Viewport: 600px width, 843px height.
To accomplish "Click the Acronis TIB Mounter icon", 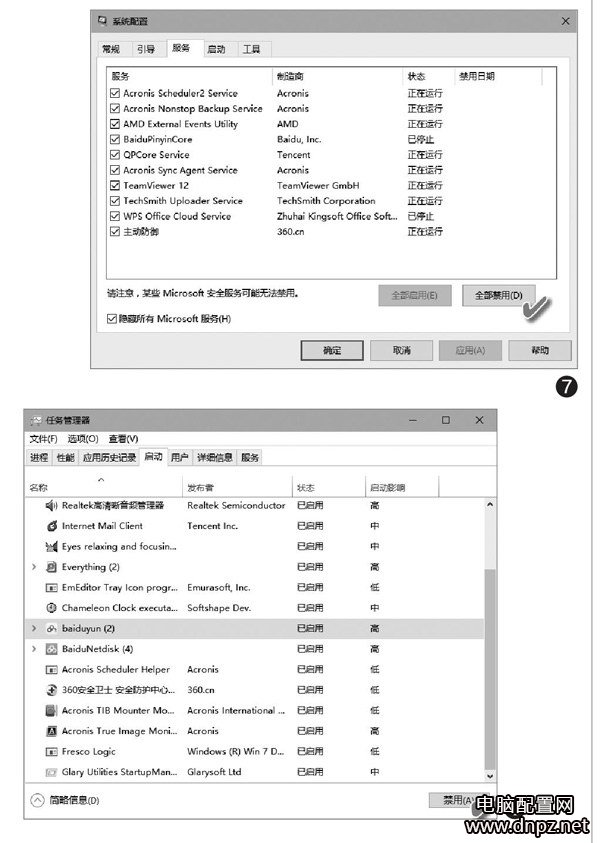I will 52,711.
